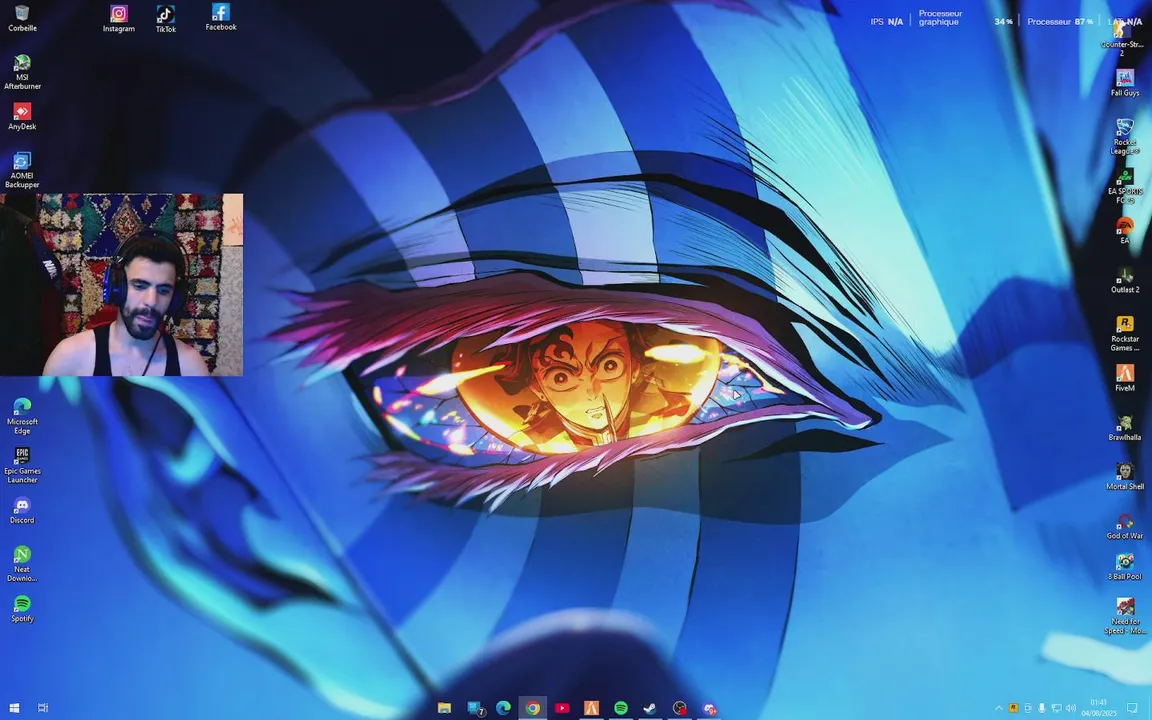Switch to Google Chrome in the taskbar
This screenshot has height=720, width=1152.
pos(533,708)
